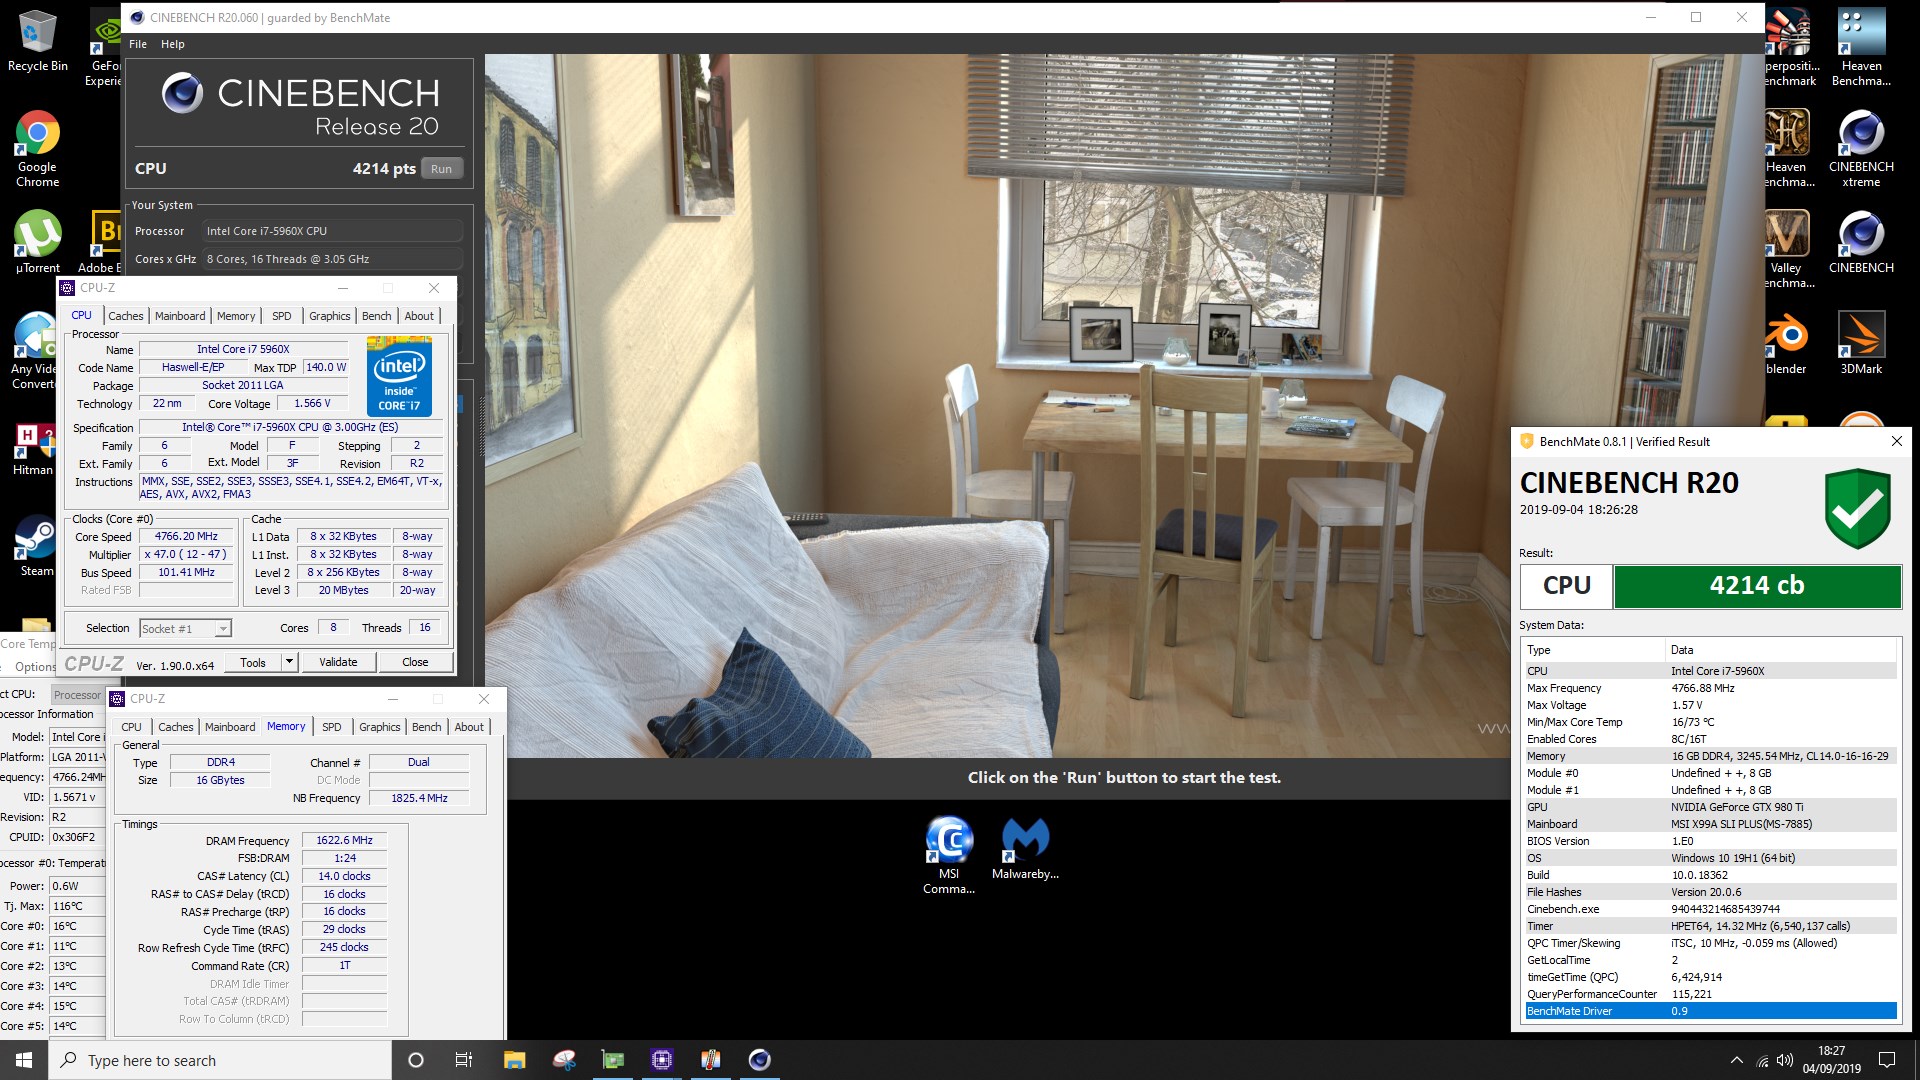The height and width of the screenshot is (1080, 1920).
Task: Click the CPU-Z Close button
Action: [415, 662]
